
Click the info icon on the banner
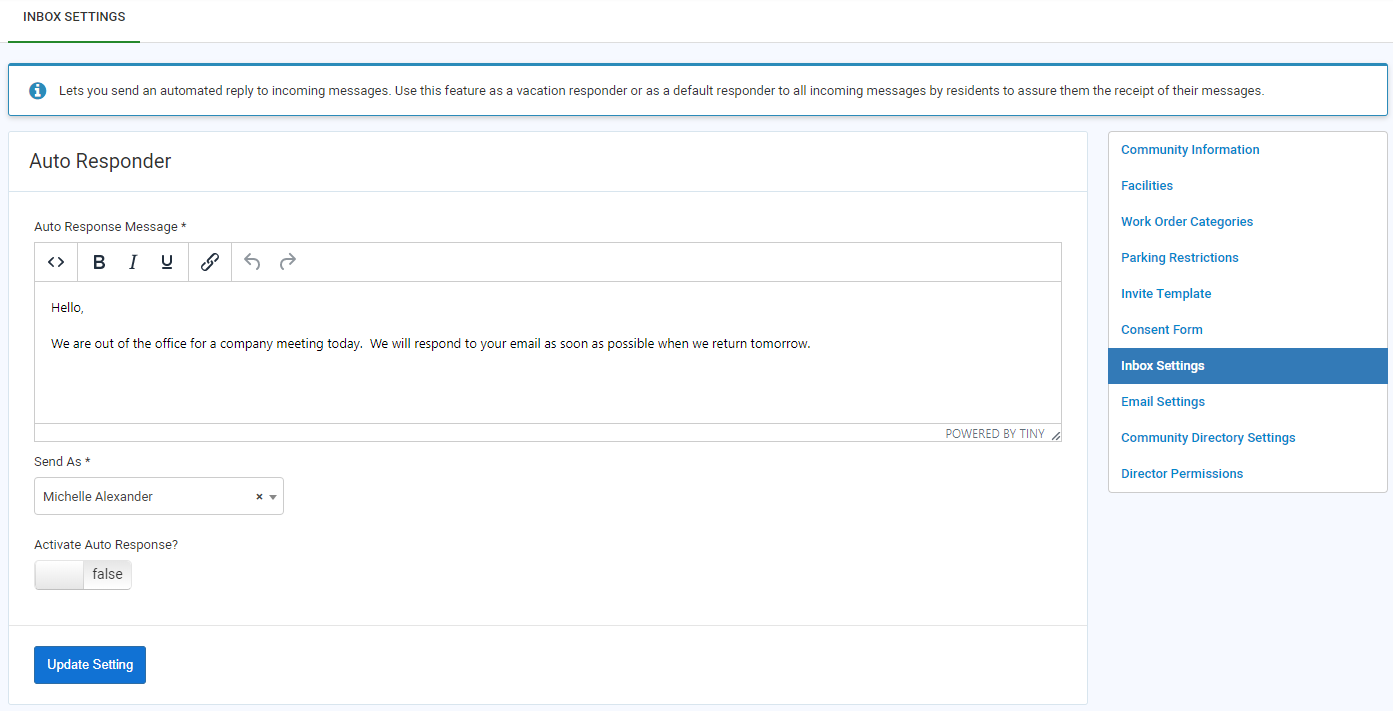[x=37, y=89]
